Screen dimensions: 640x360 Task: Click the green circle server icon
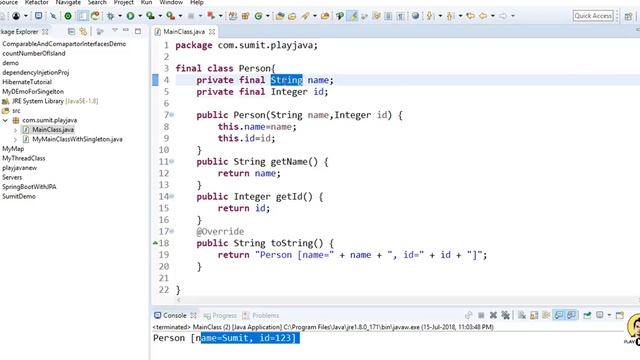point(68,16)
